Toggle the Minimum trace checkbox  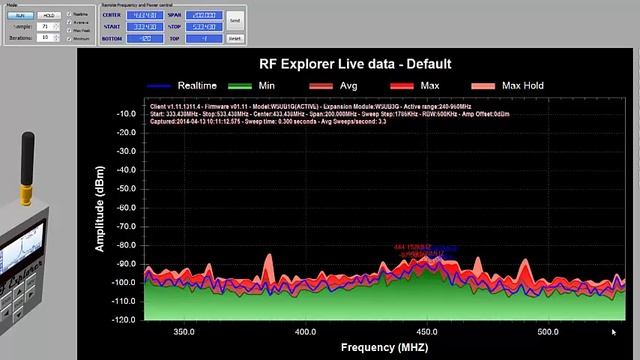[x=69, y=39]
